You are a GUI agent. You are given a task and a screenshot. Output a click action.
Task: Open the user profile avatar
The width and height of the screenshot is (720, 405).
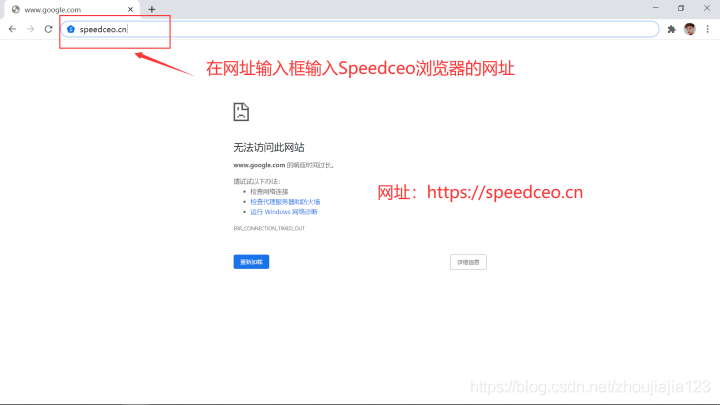(x=690, y=29)
